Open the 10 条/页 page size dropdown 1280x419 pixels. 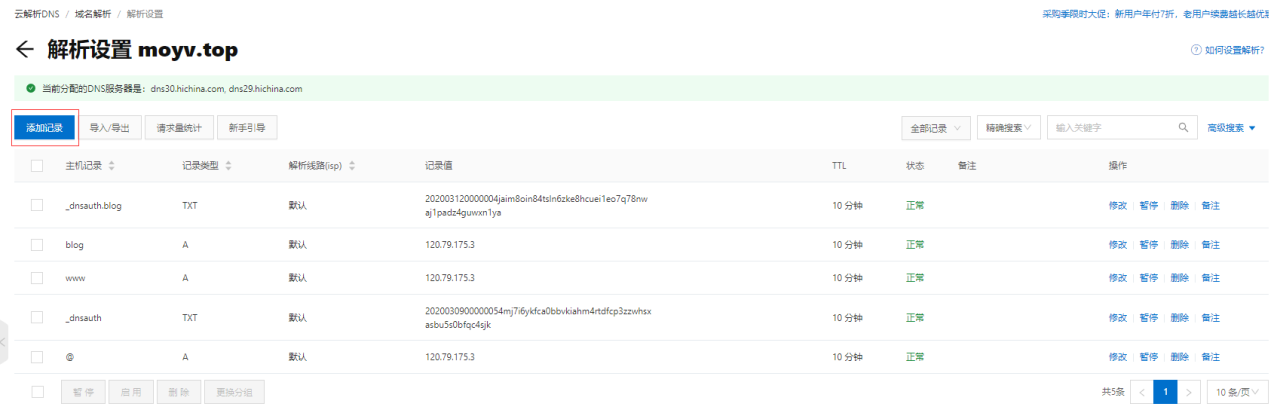[x=1237, y=392]
